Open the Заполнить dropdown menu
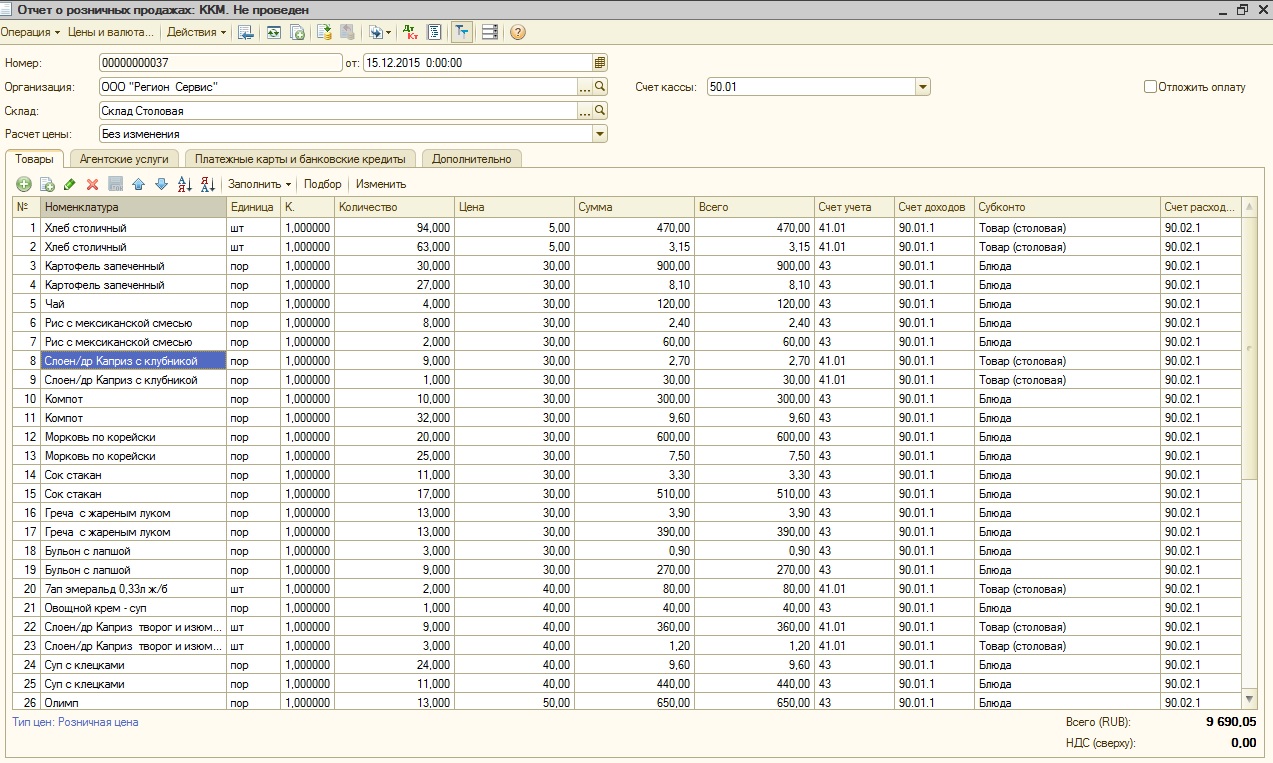This screenshot has width=1273, height=763. click(x=259, y=184)
